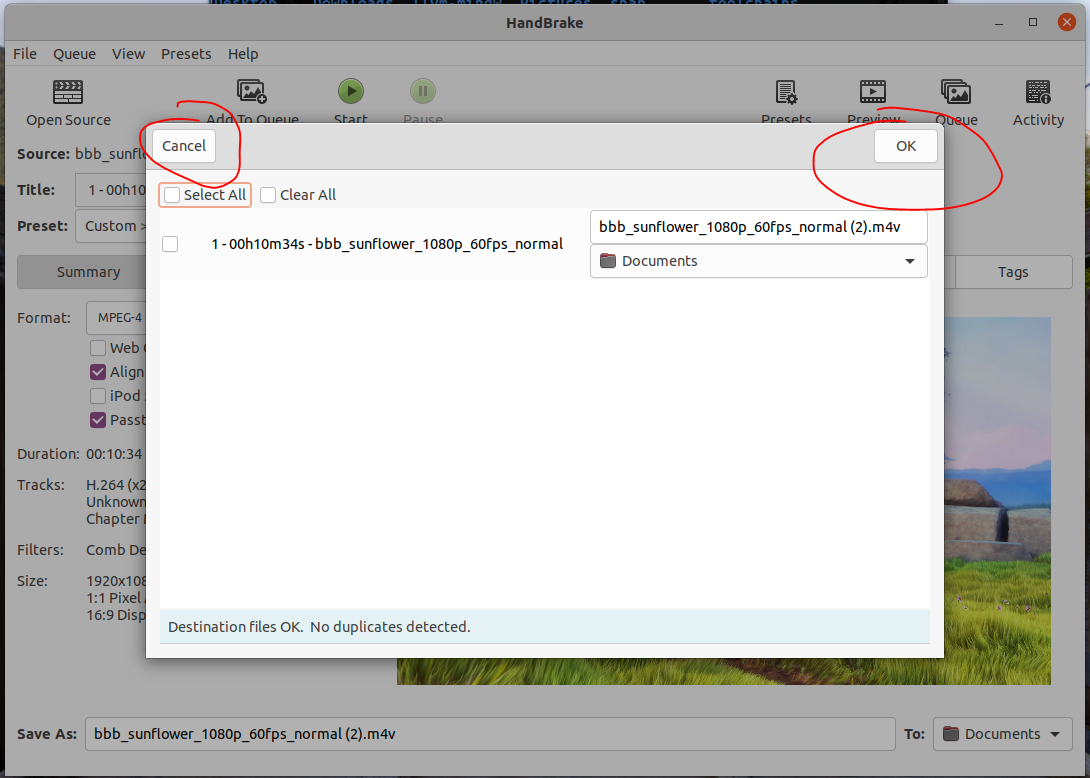Click the Duration value 00:10:34
The height and width of the screenshot is (778, 1090).
114,454
